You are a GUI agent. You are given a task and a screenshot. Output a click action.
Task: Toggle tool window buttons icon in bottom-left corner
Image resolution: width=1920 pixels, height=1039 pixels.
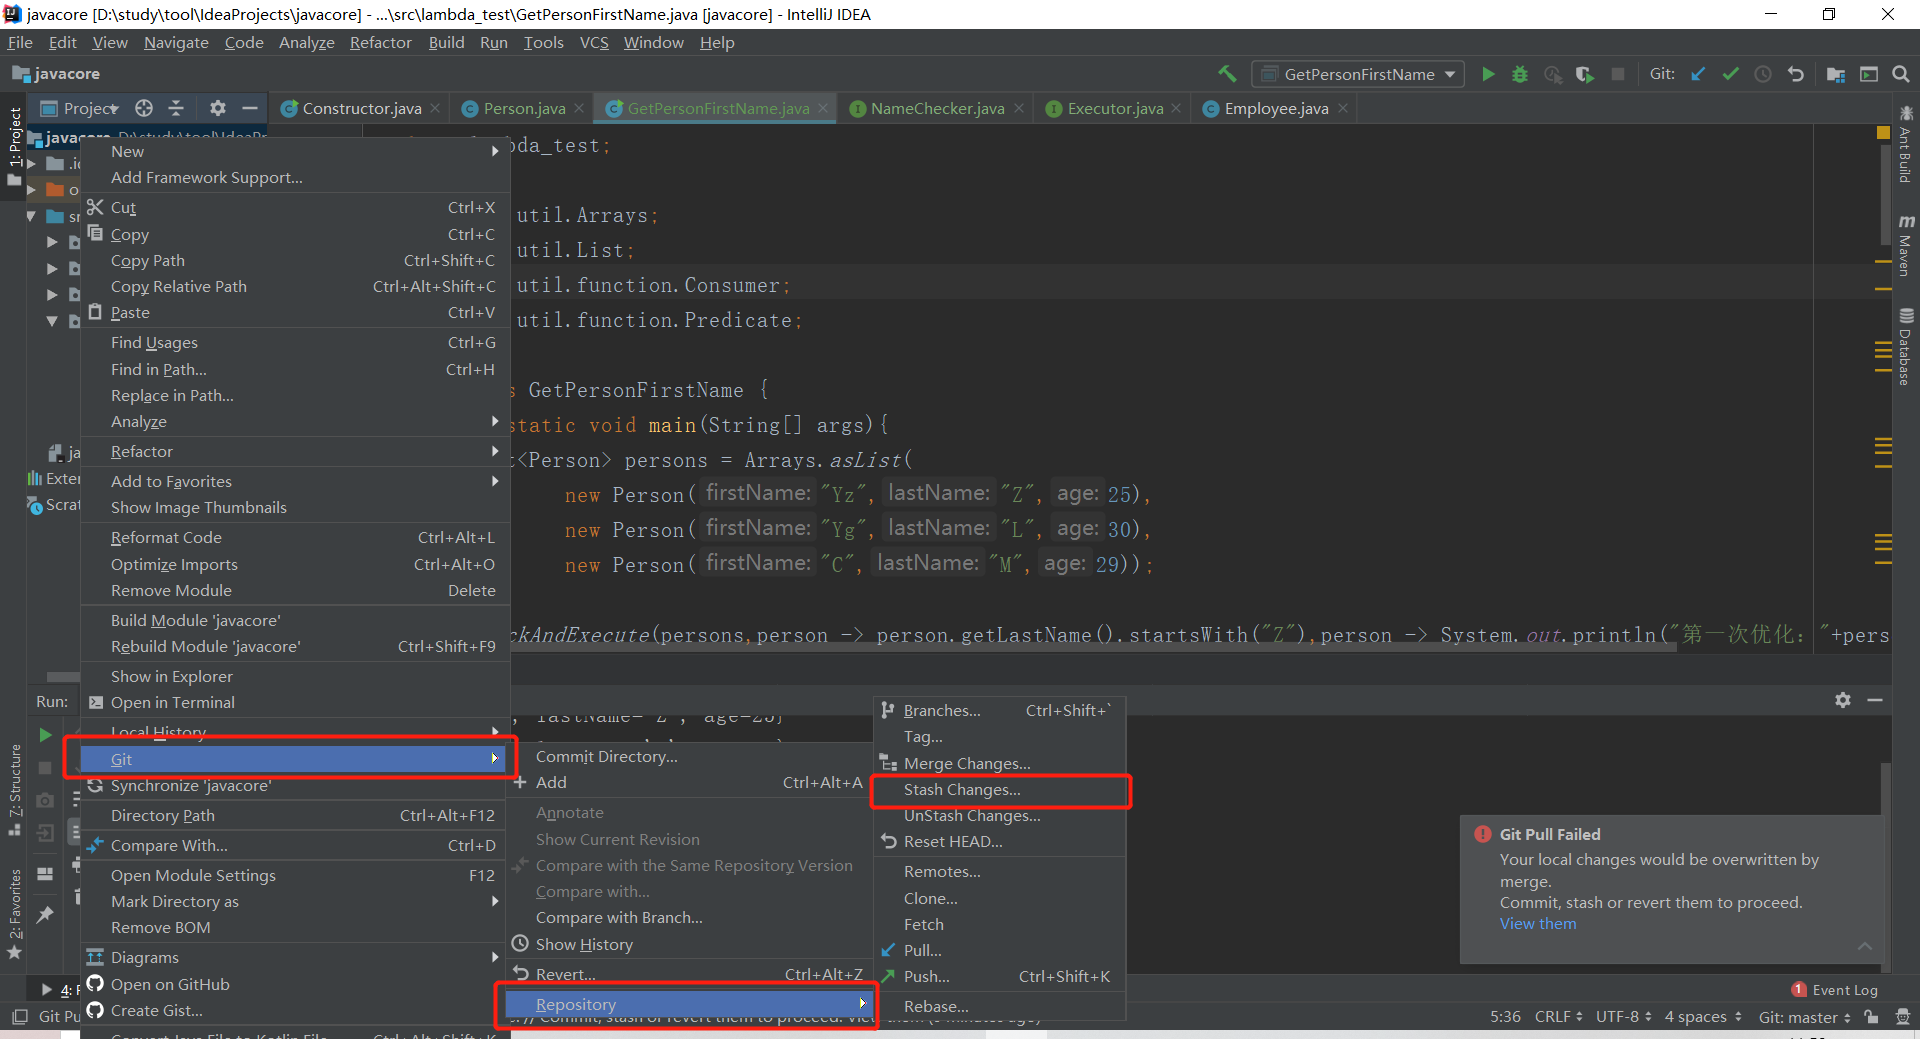pyautogui.click(x=19, y=1017)
